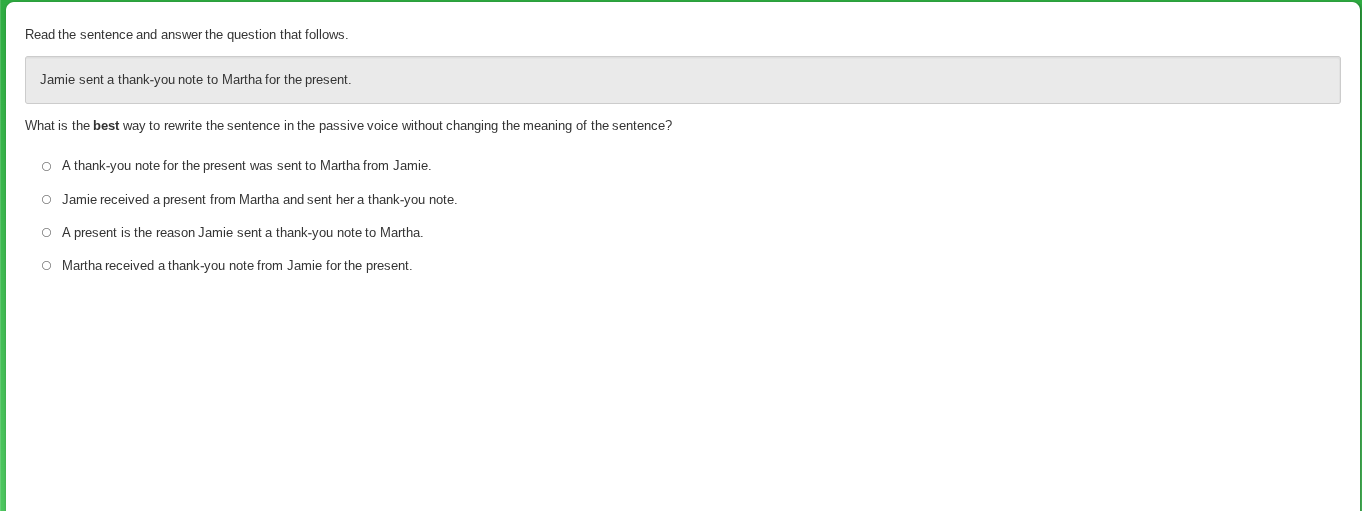Image resolution: width=1362 pixels, height=511 pixels.
Task: Click the word "Jamie" in the gray sentence box
Action: [57, 80]
